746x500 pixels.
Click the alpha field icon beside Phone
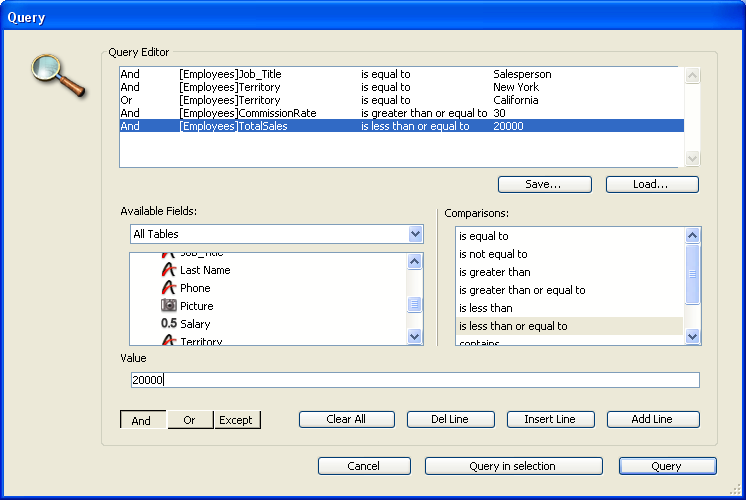pyautogui.click(x=168, y=288)
